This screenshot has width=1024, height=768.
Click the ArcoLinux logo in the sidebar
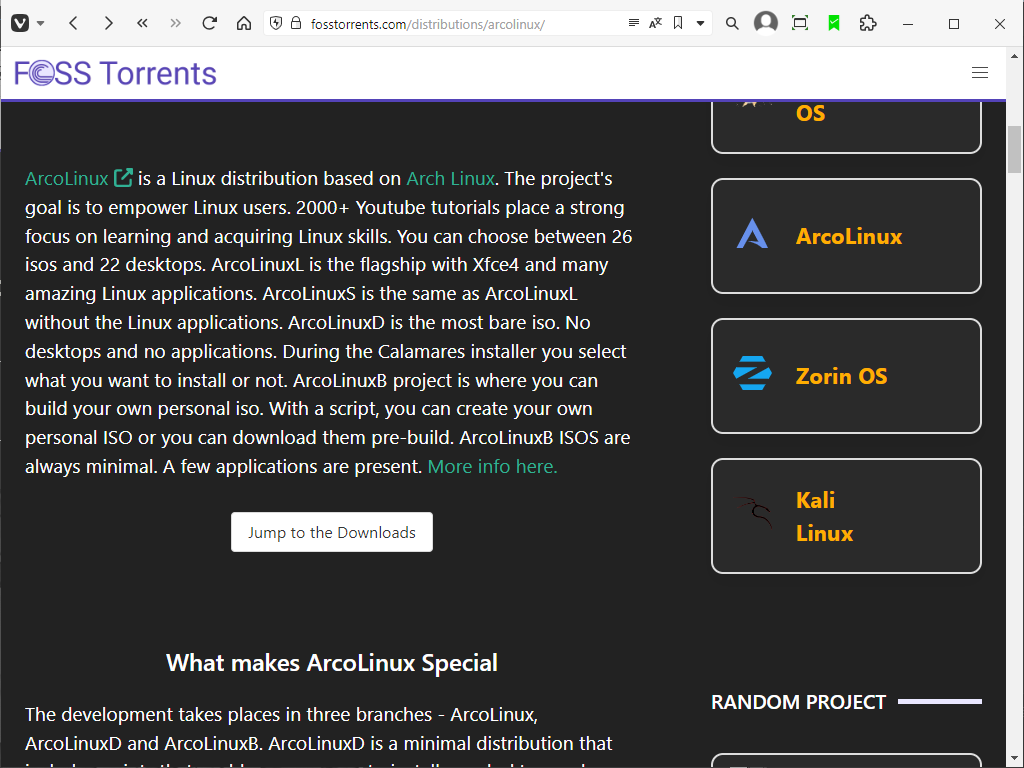752,233
